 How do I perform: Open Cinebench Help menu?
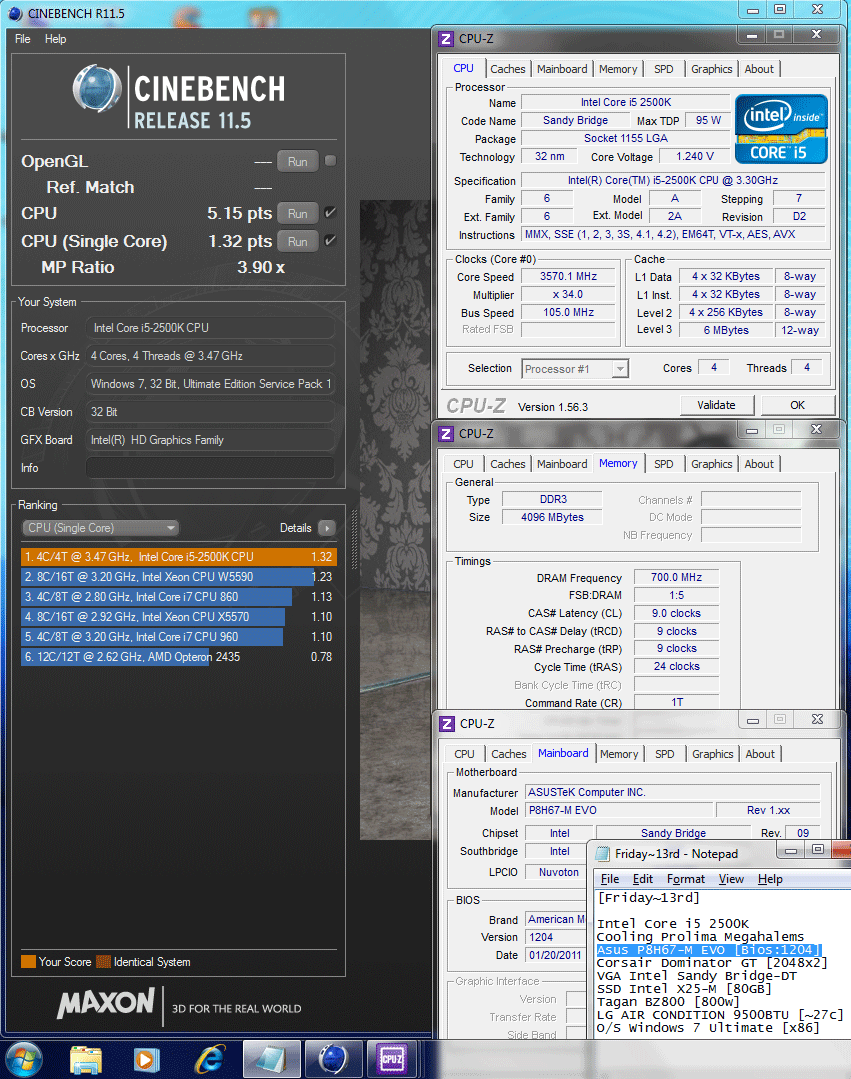[x=56, y=39]
